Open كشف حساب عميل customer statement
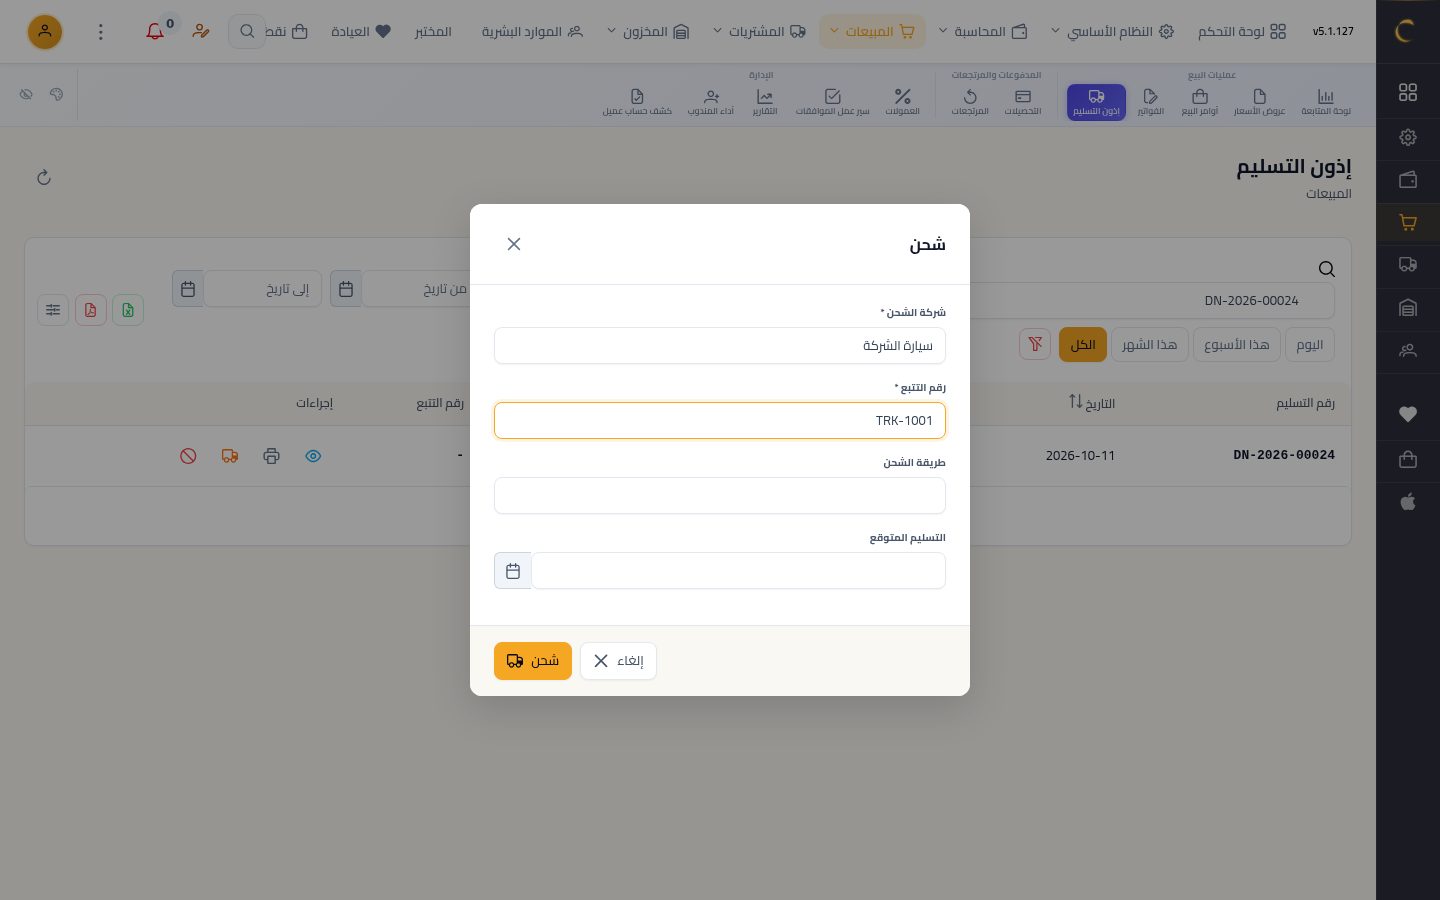The image size is (1440, 900). click(x=637, y=102)
